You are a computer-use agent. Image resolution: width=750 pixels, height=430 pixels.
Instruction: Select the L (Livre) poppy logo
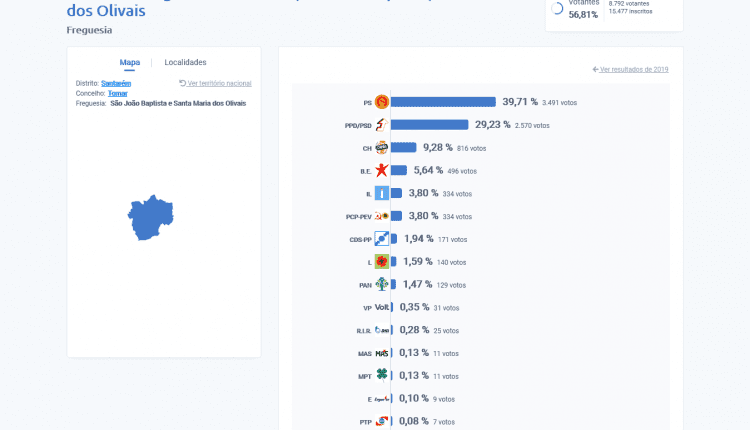coord(381,262)
